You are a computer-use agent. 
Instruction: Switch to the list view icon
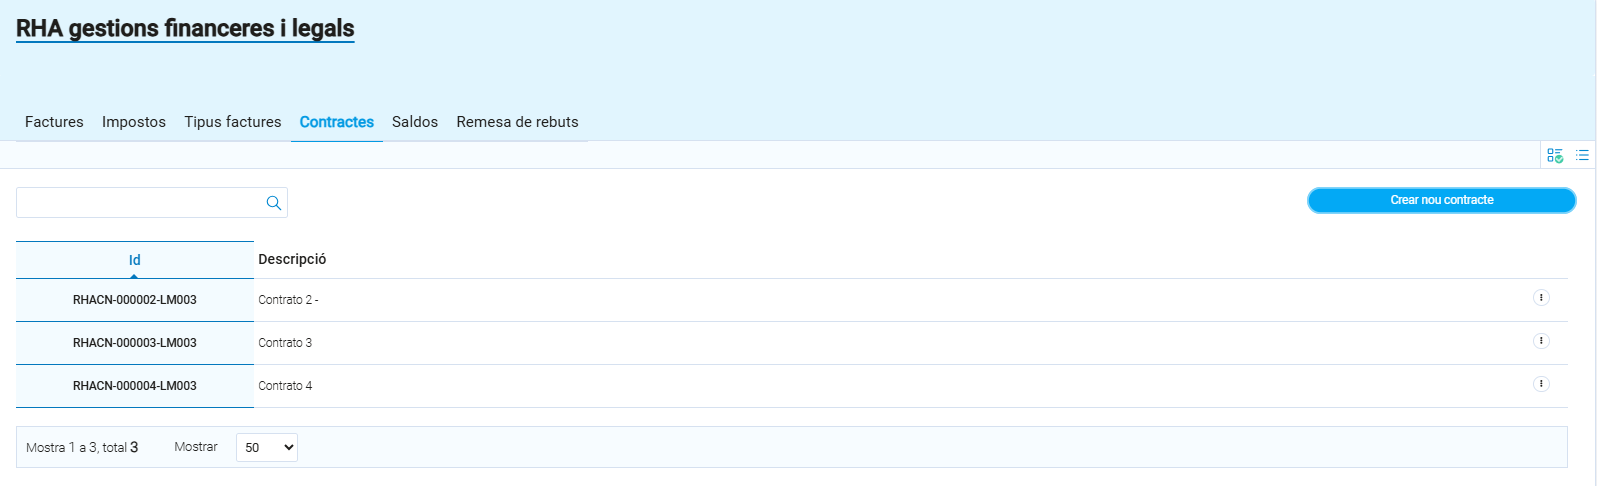pos(1582,155)
